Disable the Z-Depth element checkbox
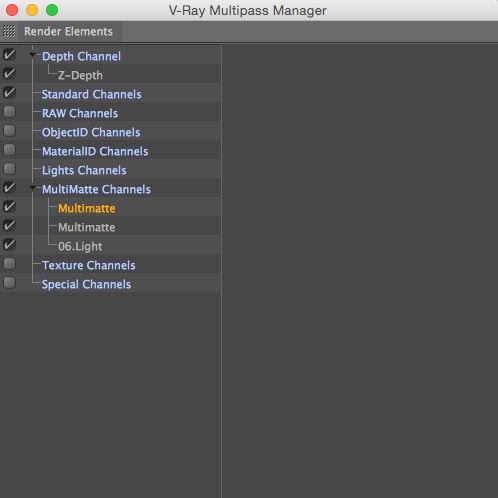498x498 pixels. [9, 74]
